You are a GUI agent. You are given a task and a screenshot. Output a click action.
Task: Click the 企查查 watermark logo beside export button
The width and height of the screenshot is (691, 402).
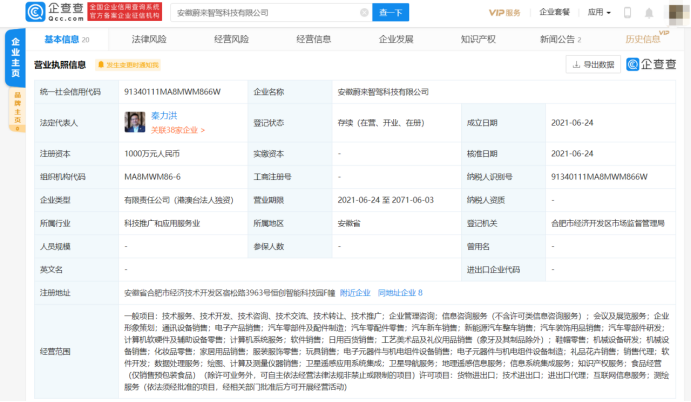652,64
